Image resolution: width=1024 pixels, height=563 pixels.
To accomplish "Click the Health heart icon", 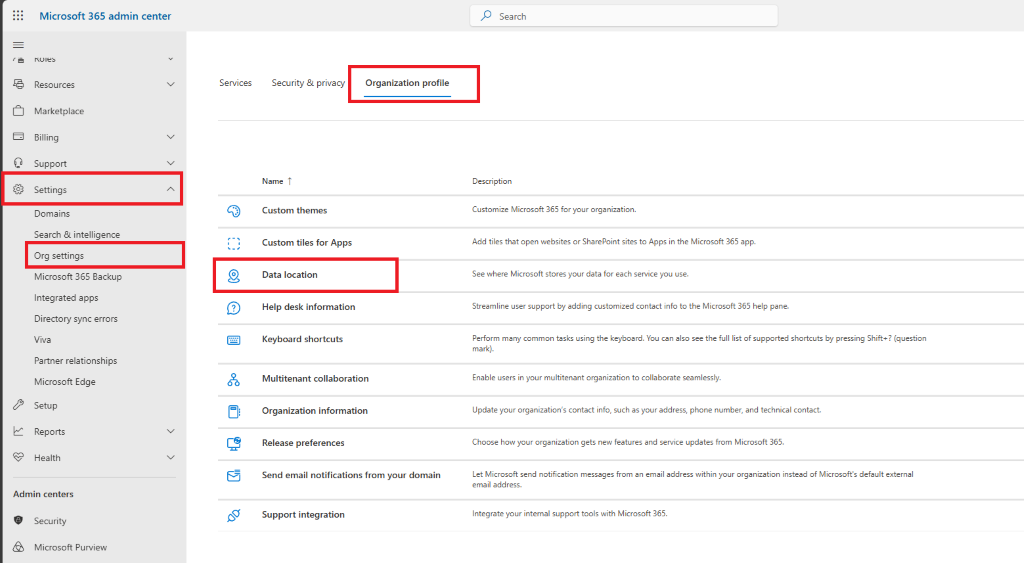I will (18, 457).
